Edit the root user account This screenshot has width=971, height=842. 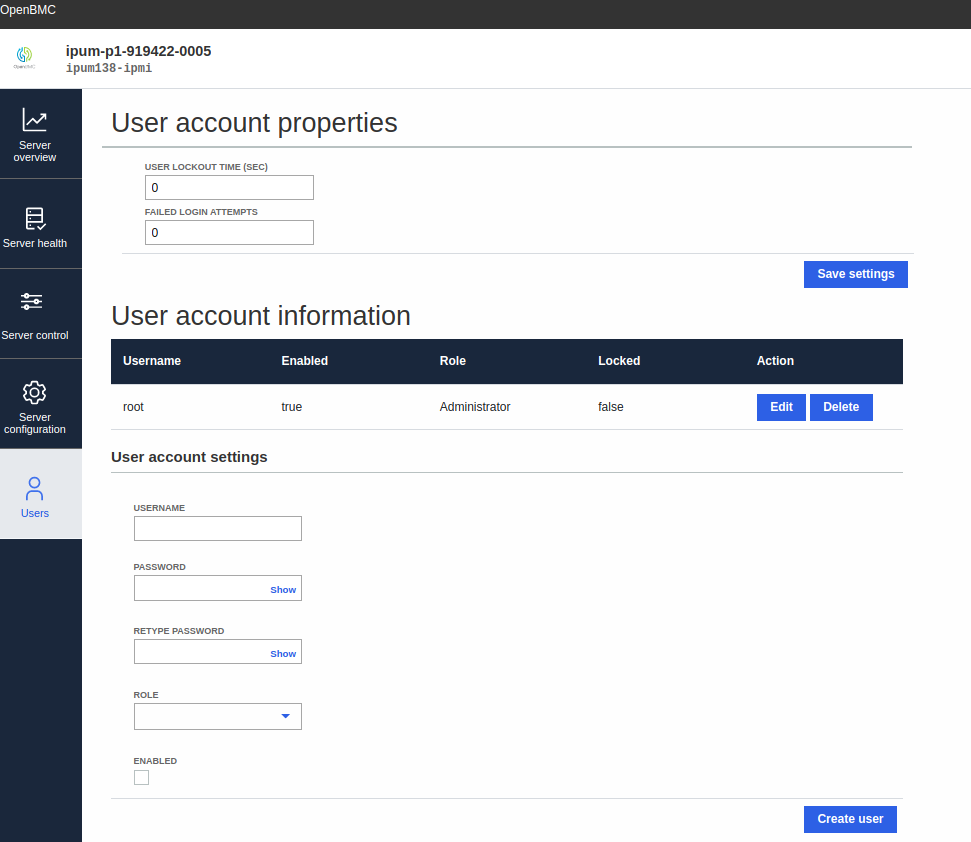coord(781,407)
